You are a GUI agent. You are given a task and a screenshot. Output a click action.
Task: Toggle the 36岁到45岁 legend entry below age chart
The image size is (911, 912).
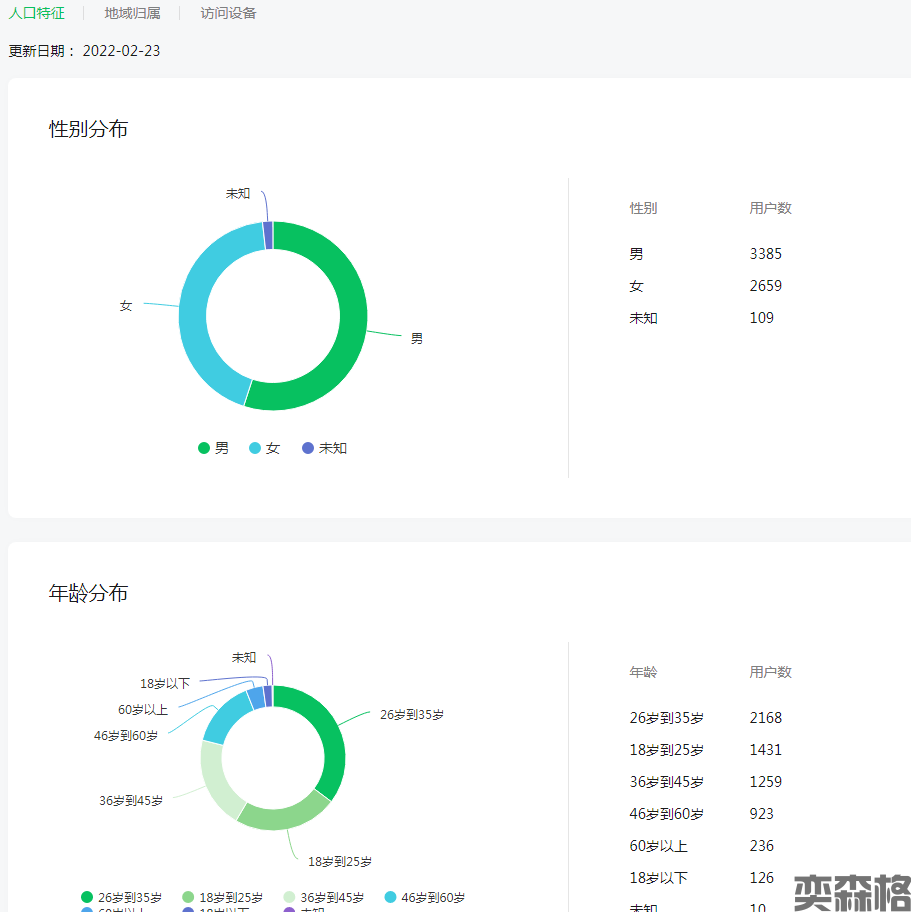point(323,898)
